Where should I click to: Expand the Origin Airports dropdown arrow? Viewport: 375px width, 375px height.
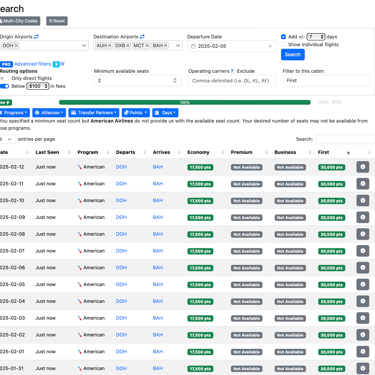click(84, 45)
